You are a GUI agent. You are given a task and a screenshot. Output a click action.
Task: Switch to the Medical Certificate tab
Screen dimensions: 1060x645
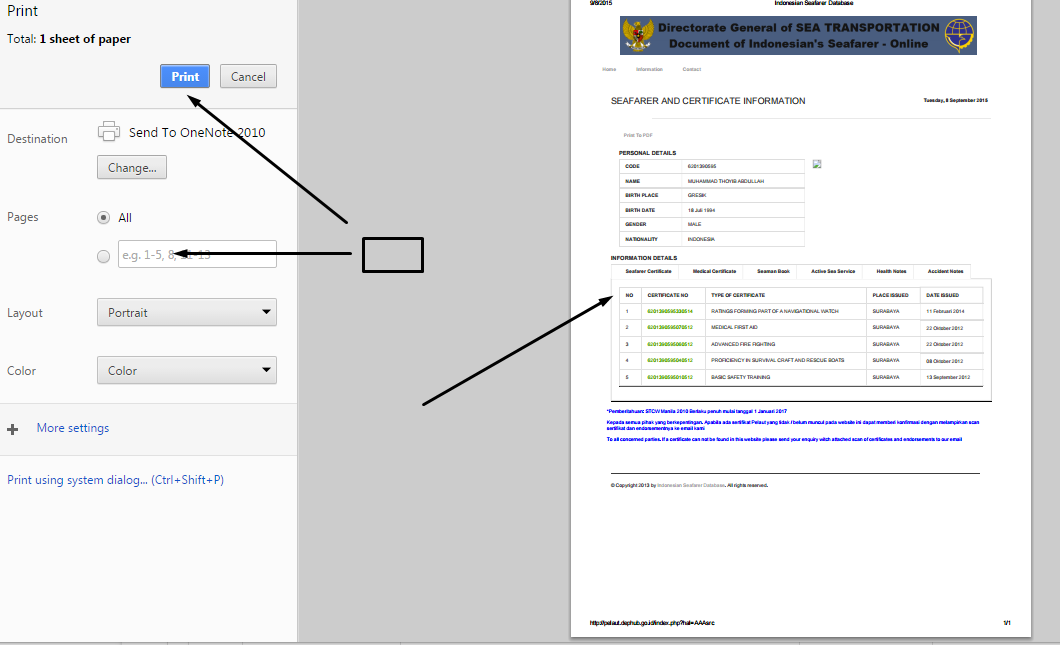pyautogui.click(x=714, y=271)
